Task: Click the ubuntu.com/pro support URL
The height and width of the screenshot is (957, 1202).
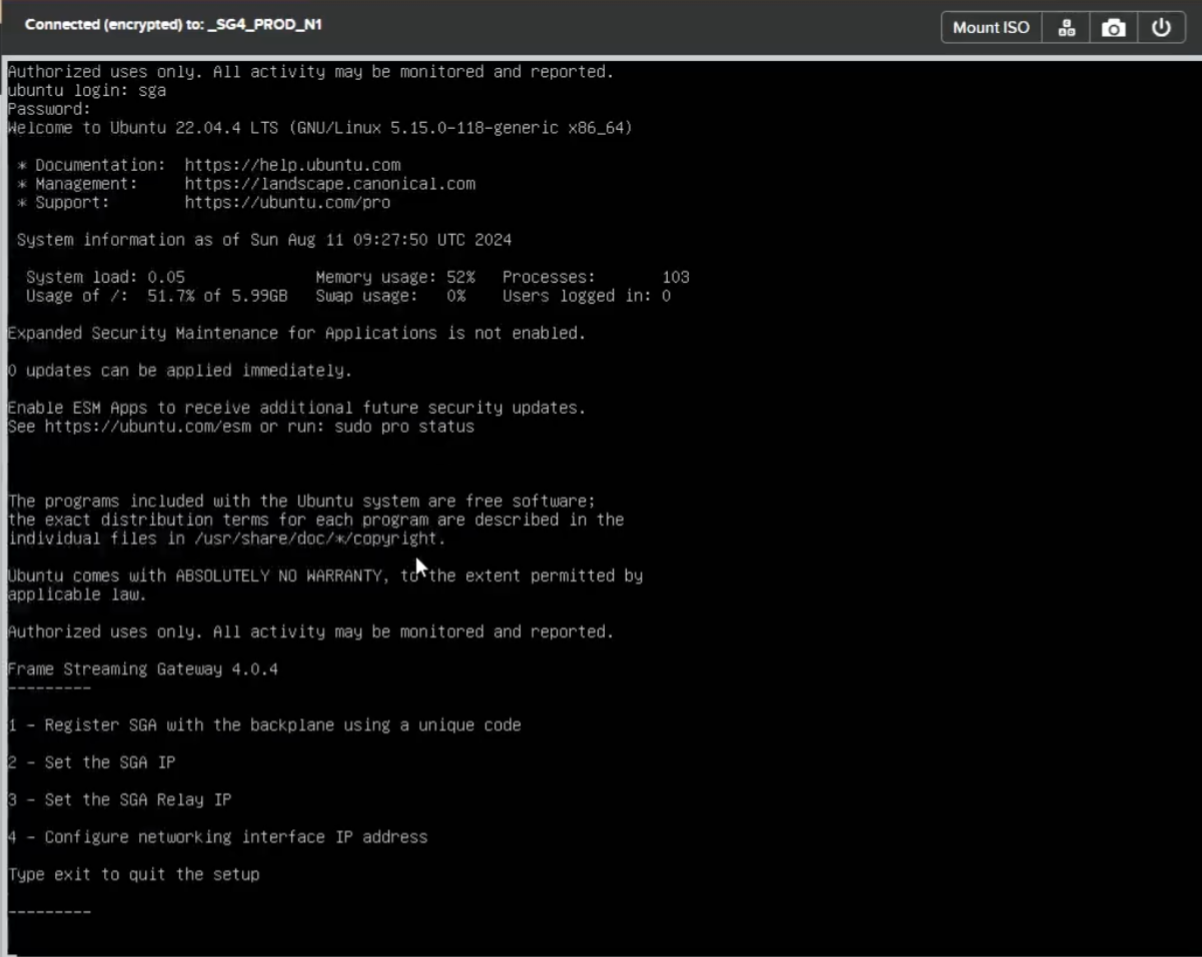Action: [287, 203]
